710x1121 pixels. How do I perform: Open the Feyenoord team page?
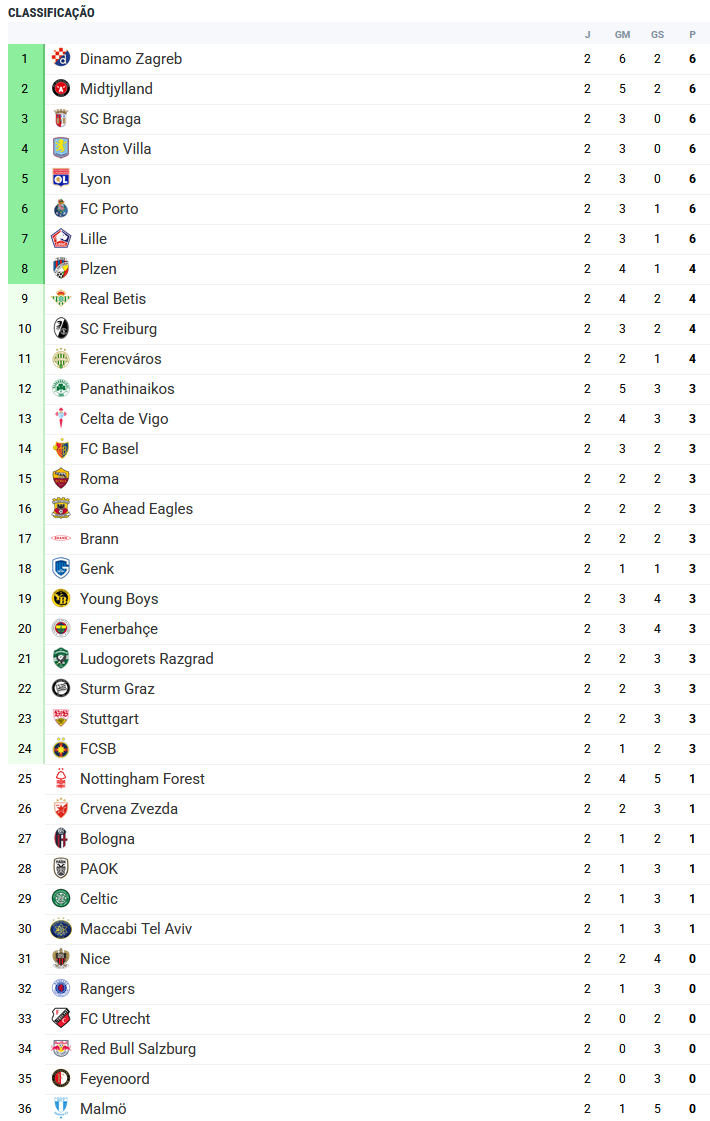click(x=114, y=1079)
